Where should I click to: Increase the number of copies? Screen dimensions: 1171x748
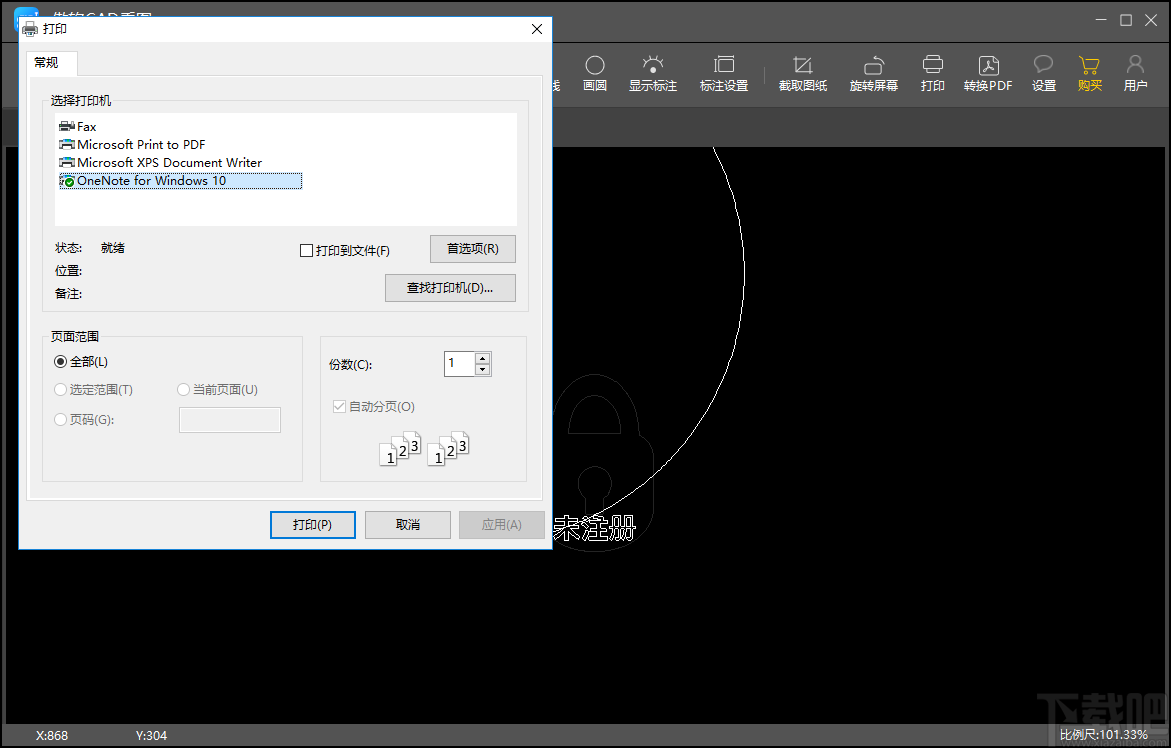[482, 358]
